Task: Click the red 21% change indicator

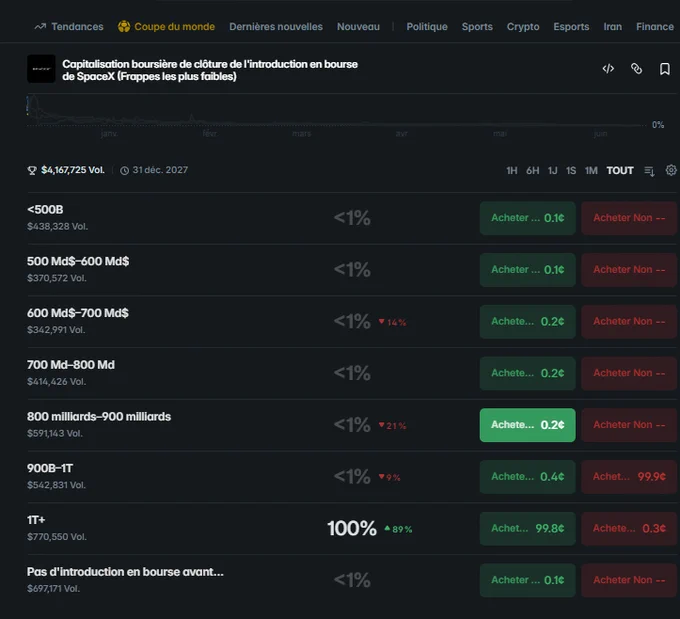Action: tap(392, 426)
